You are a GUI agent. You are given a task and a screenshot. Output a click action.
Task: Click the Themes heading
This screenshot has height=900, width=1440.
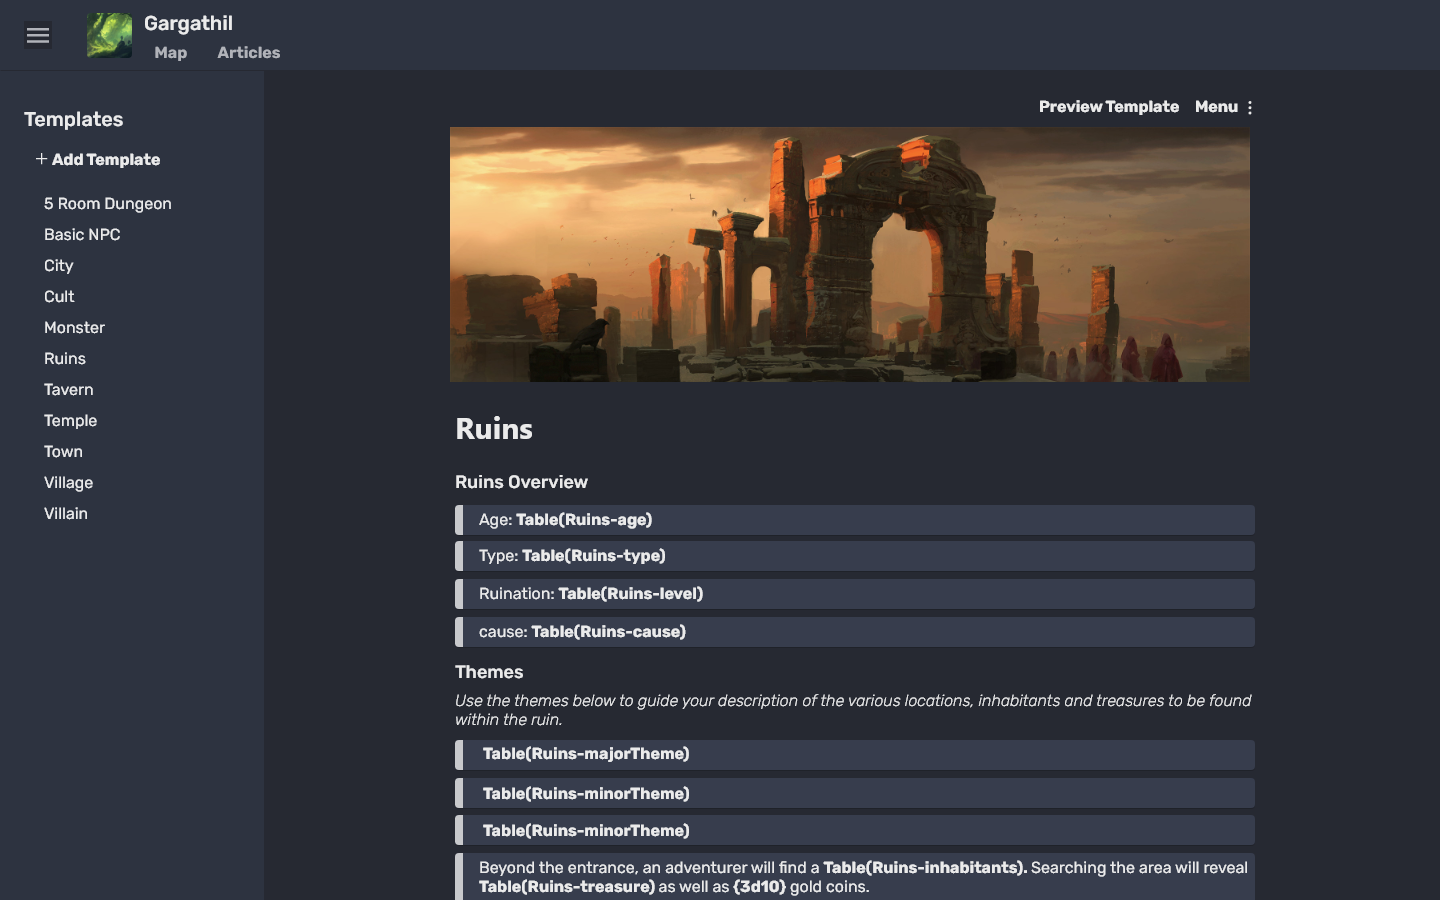pos(489,672)
